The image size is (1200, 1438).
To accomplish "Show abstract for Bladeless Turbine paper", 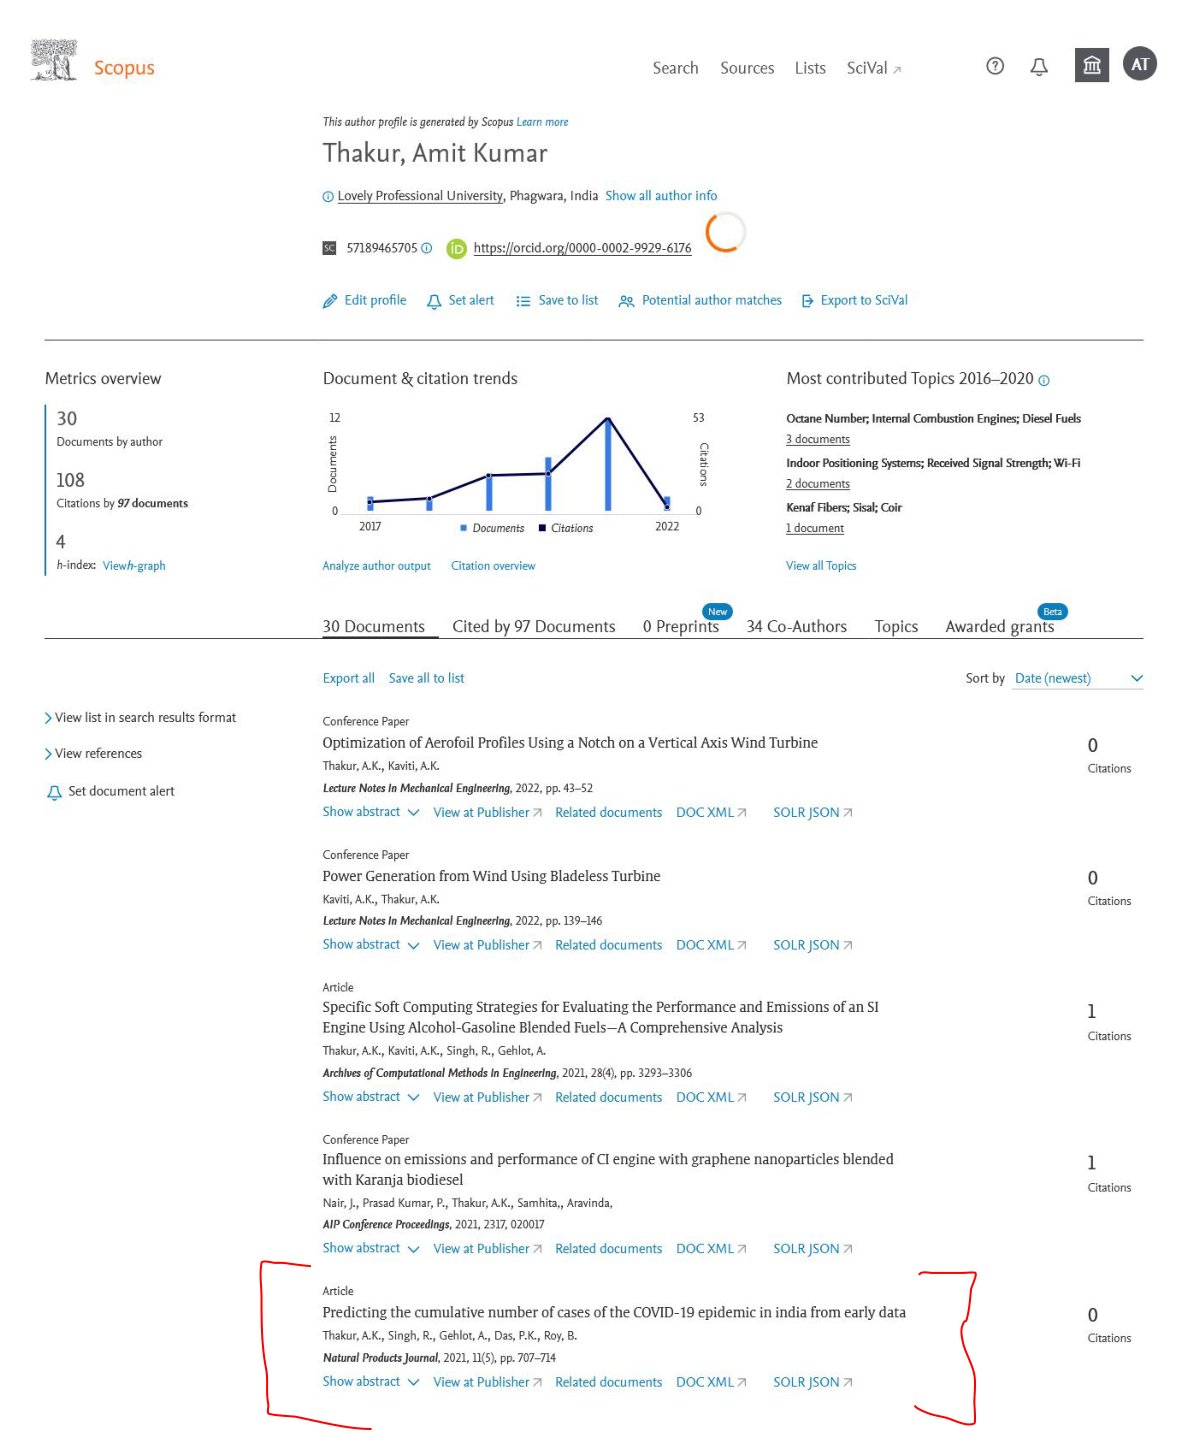I will [x=371, y=944].
